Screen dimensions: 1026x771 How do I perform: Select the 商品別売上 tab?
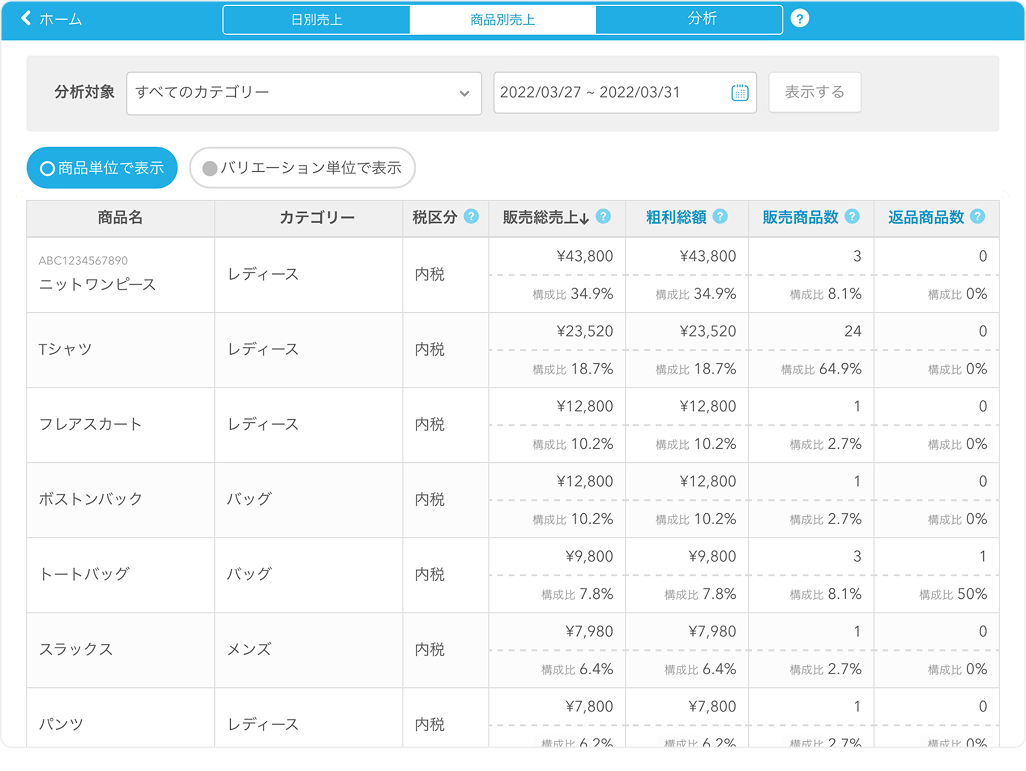tap(502, 20)
